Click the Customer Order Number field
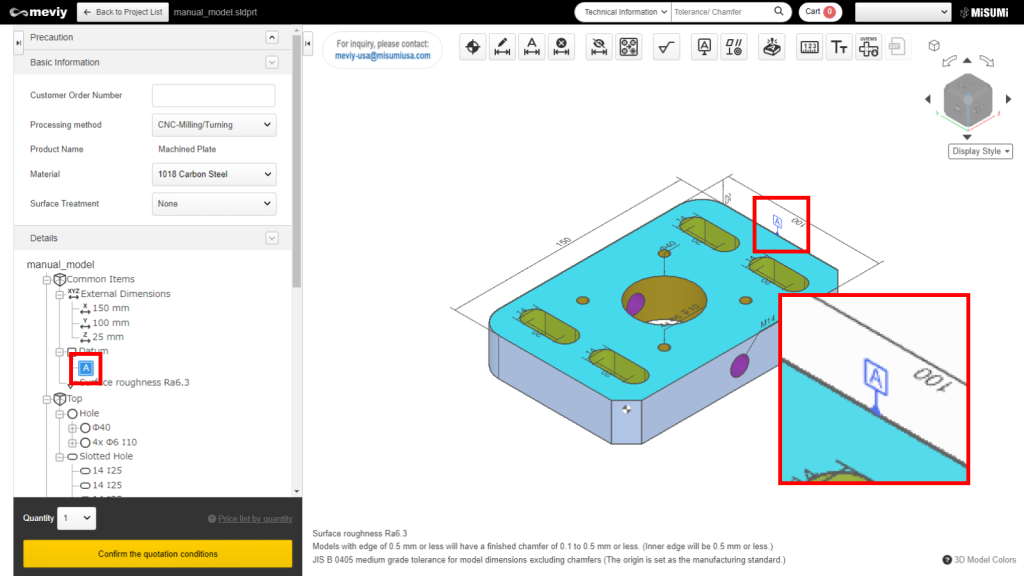The image size is (1024, 576). (213, 95)
